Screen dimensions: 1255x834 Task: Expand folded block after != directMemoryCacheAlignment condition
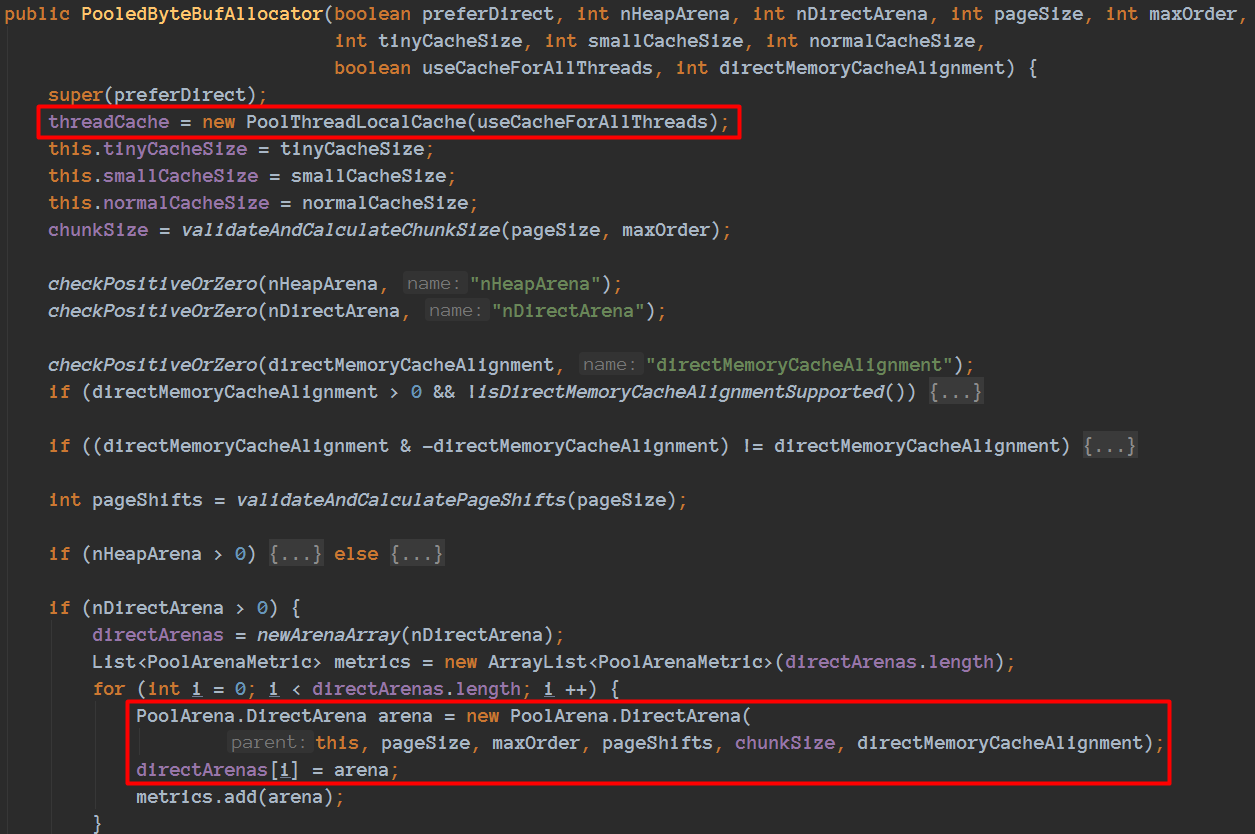(x=1110, y=446)
